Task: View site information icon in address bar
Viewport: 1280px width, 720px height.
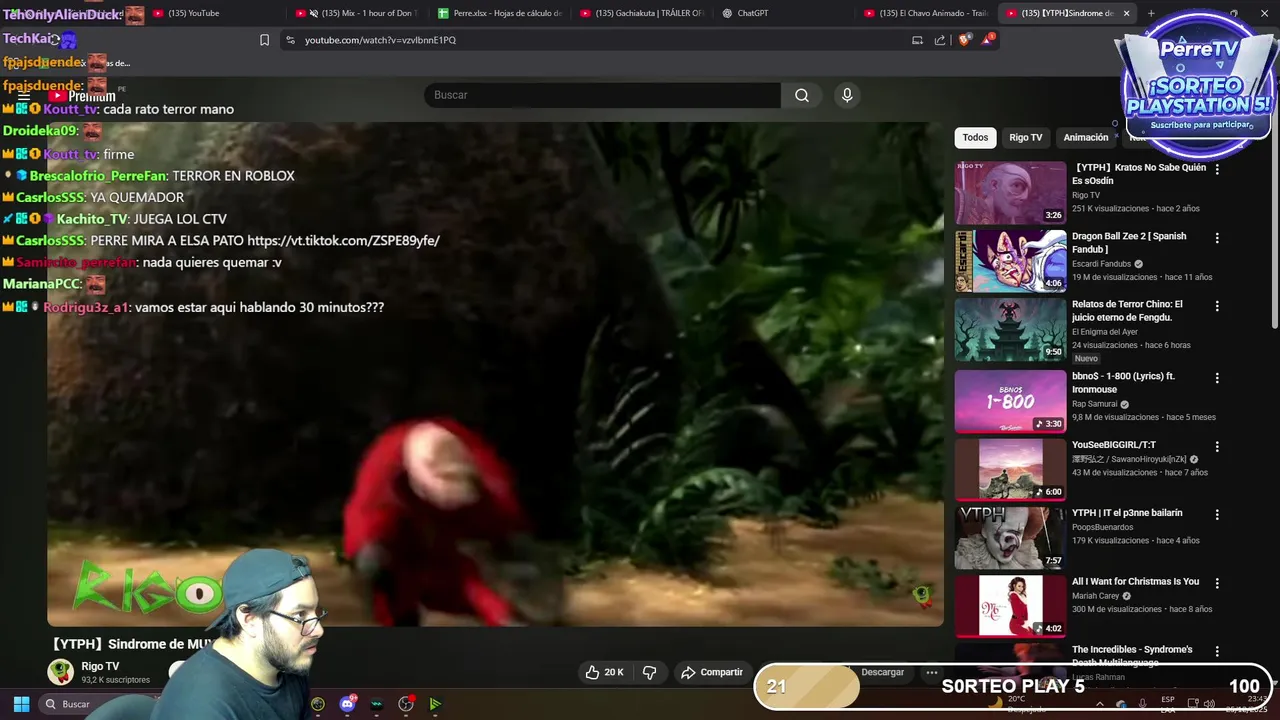Action: [290, 40]
